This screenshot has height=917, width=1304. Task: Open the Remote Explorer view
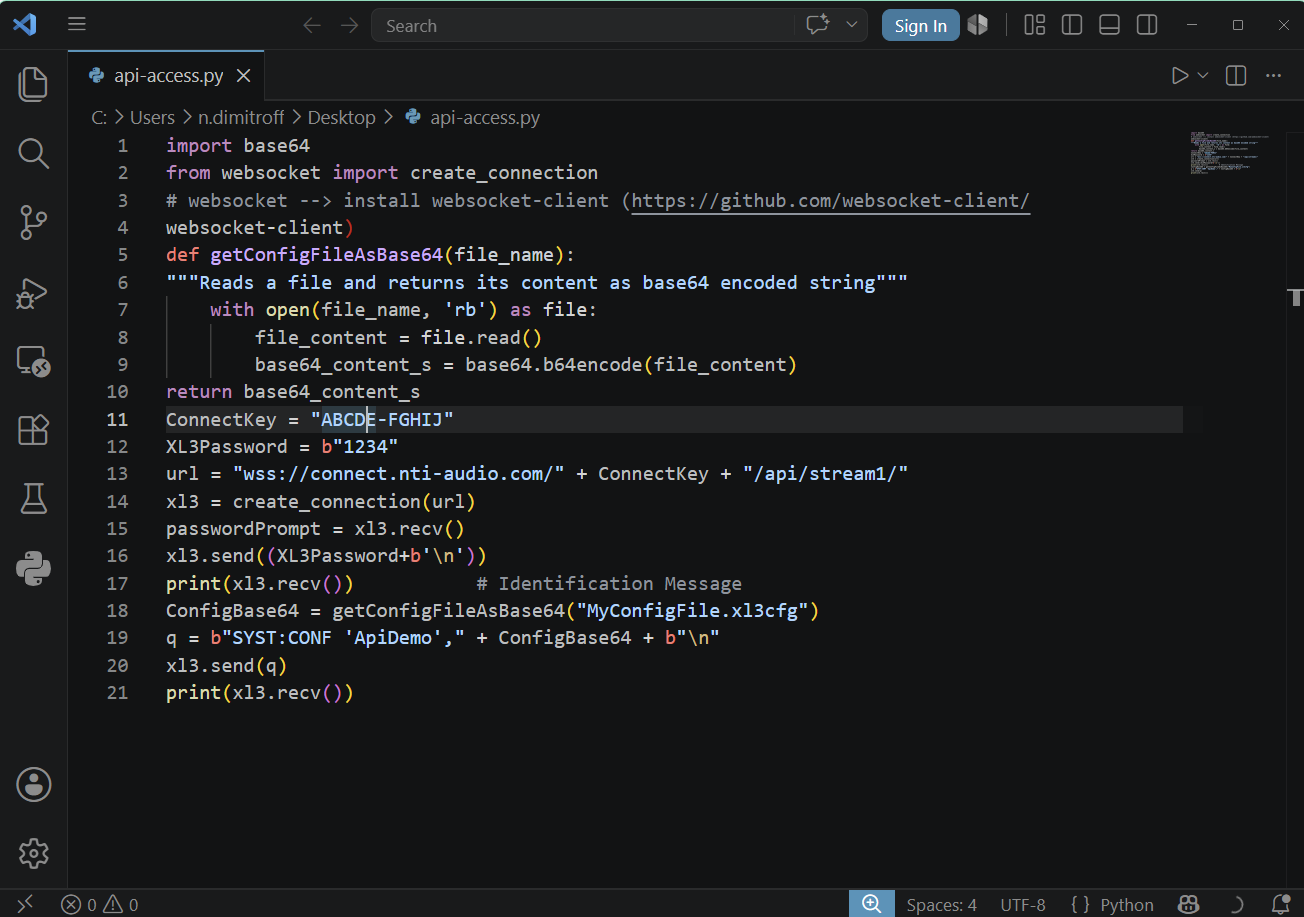33,361
